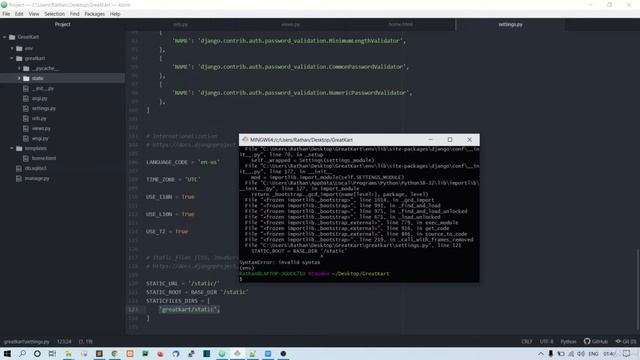Show hidden system tray icons
This screenshot has width=640, height=360.
[541, 354]
